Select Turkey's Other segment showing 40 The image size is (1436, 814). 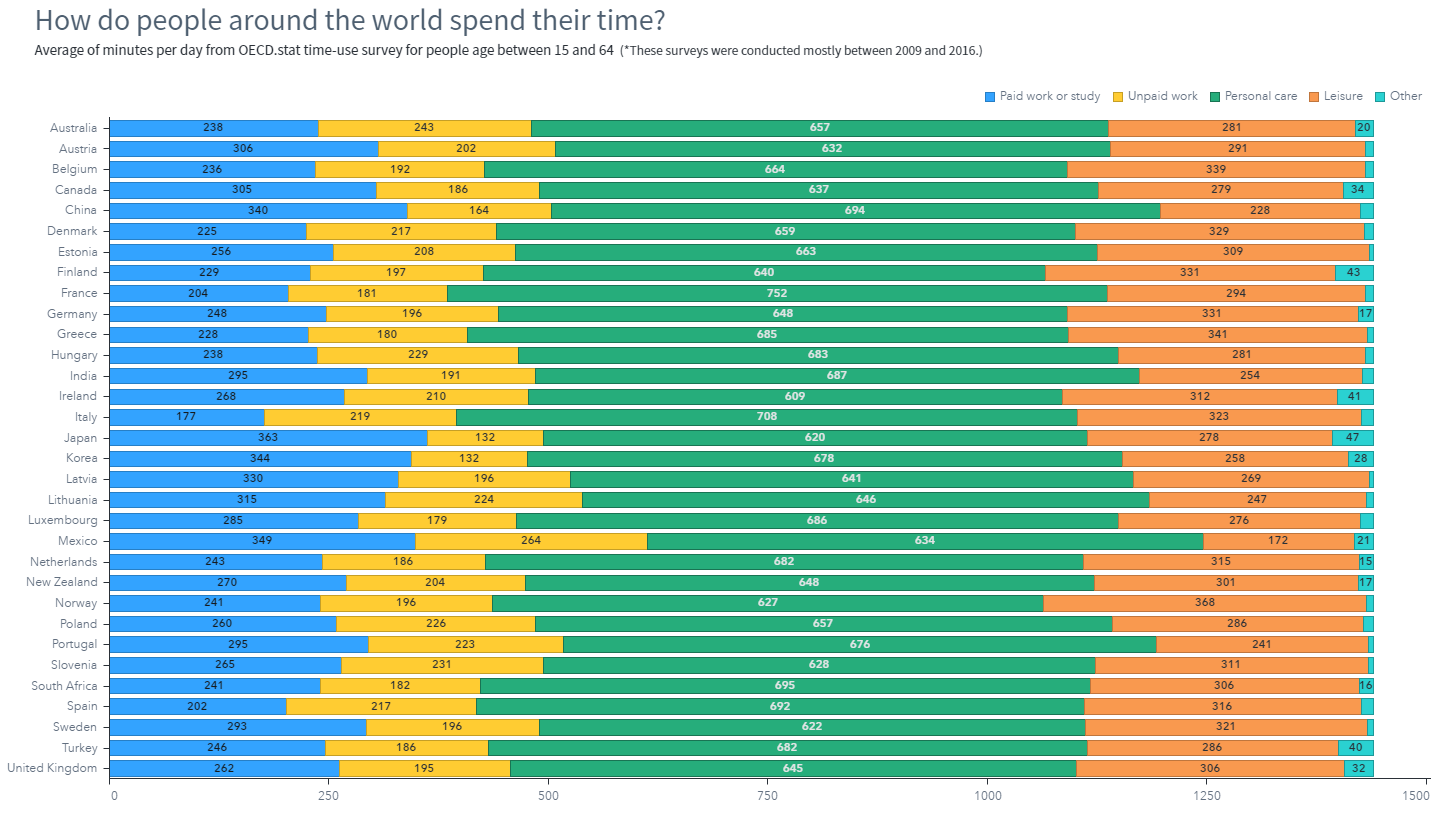click(1356, 748)
